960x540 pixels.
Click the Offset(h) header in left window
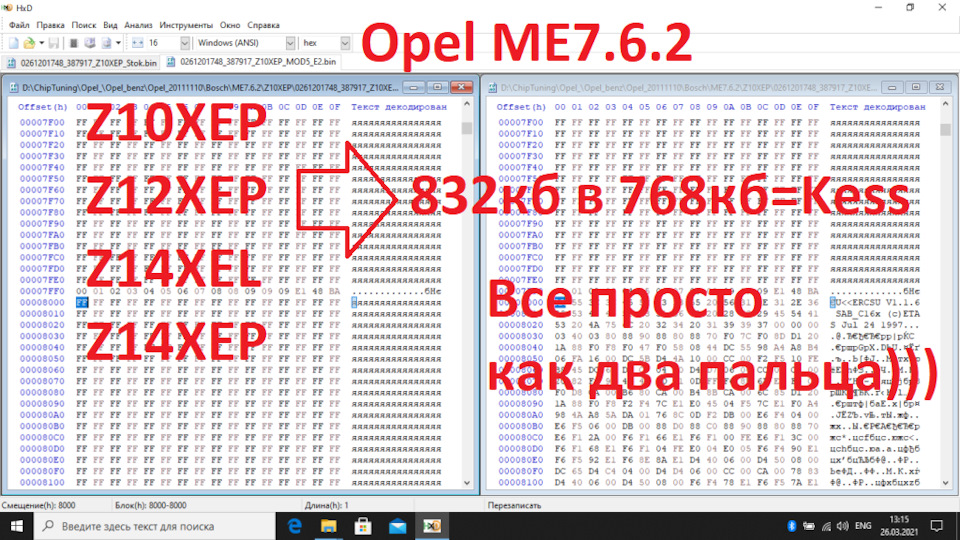[x=43, y=107]
